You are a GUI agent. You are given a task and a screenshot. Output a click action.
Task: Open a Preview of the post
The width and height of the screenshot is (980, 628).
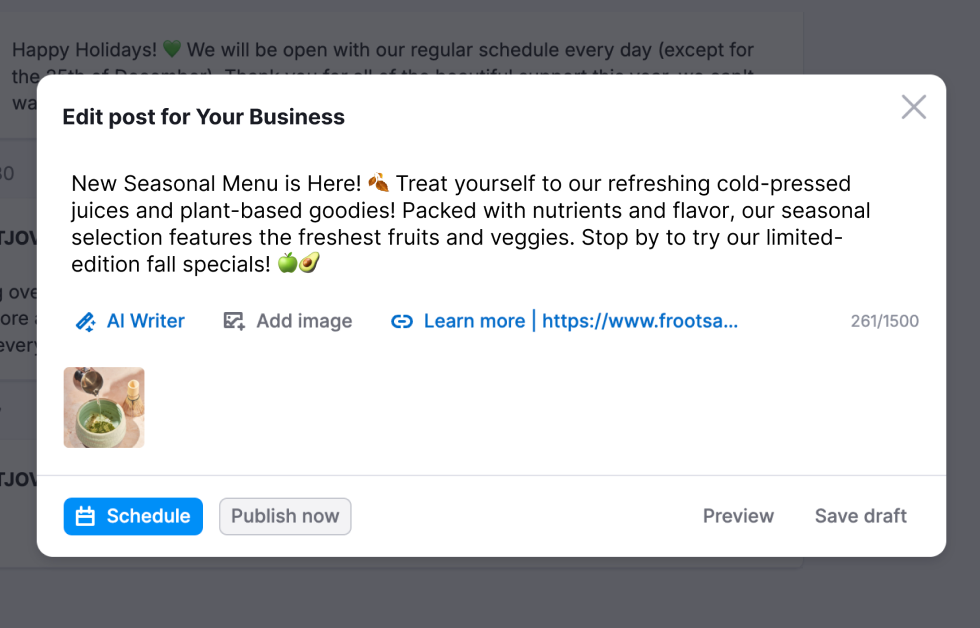point(738,516)
